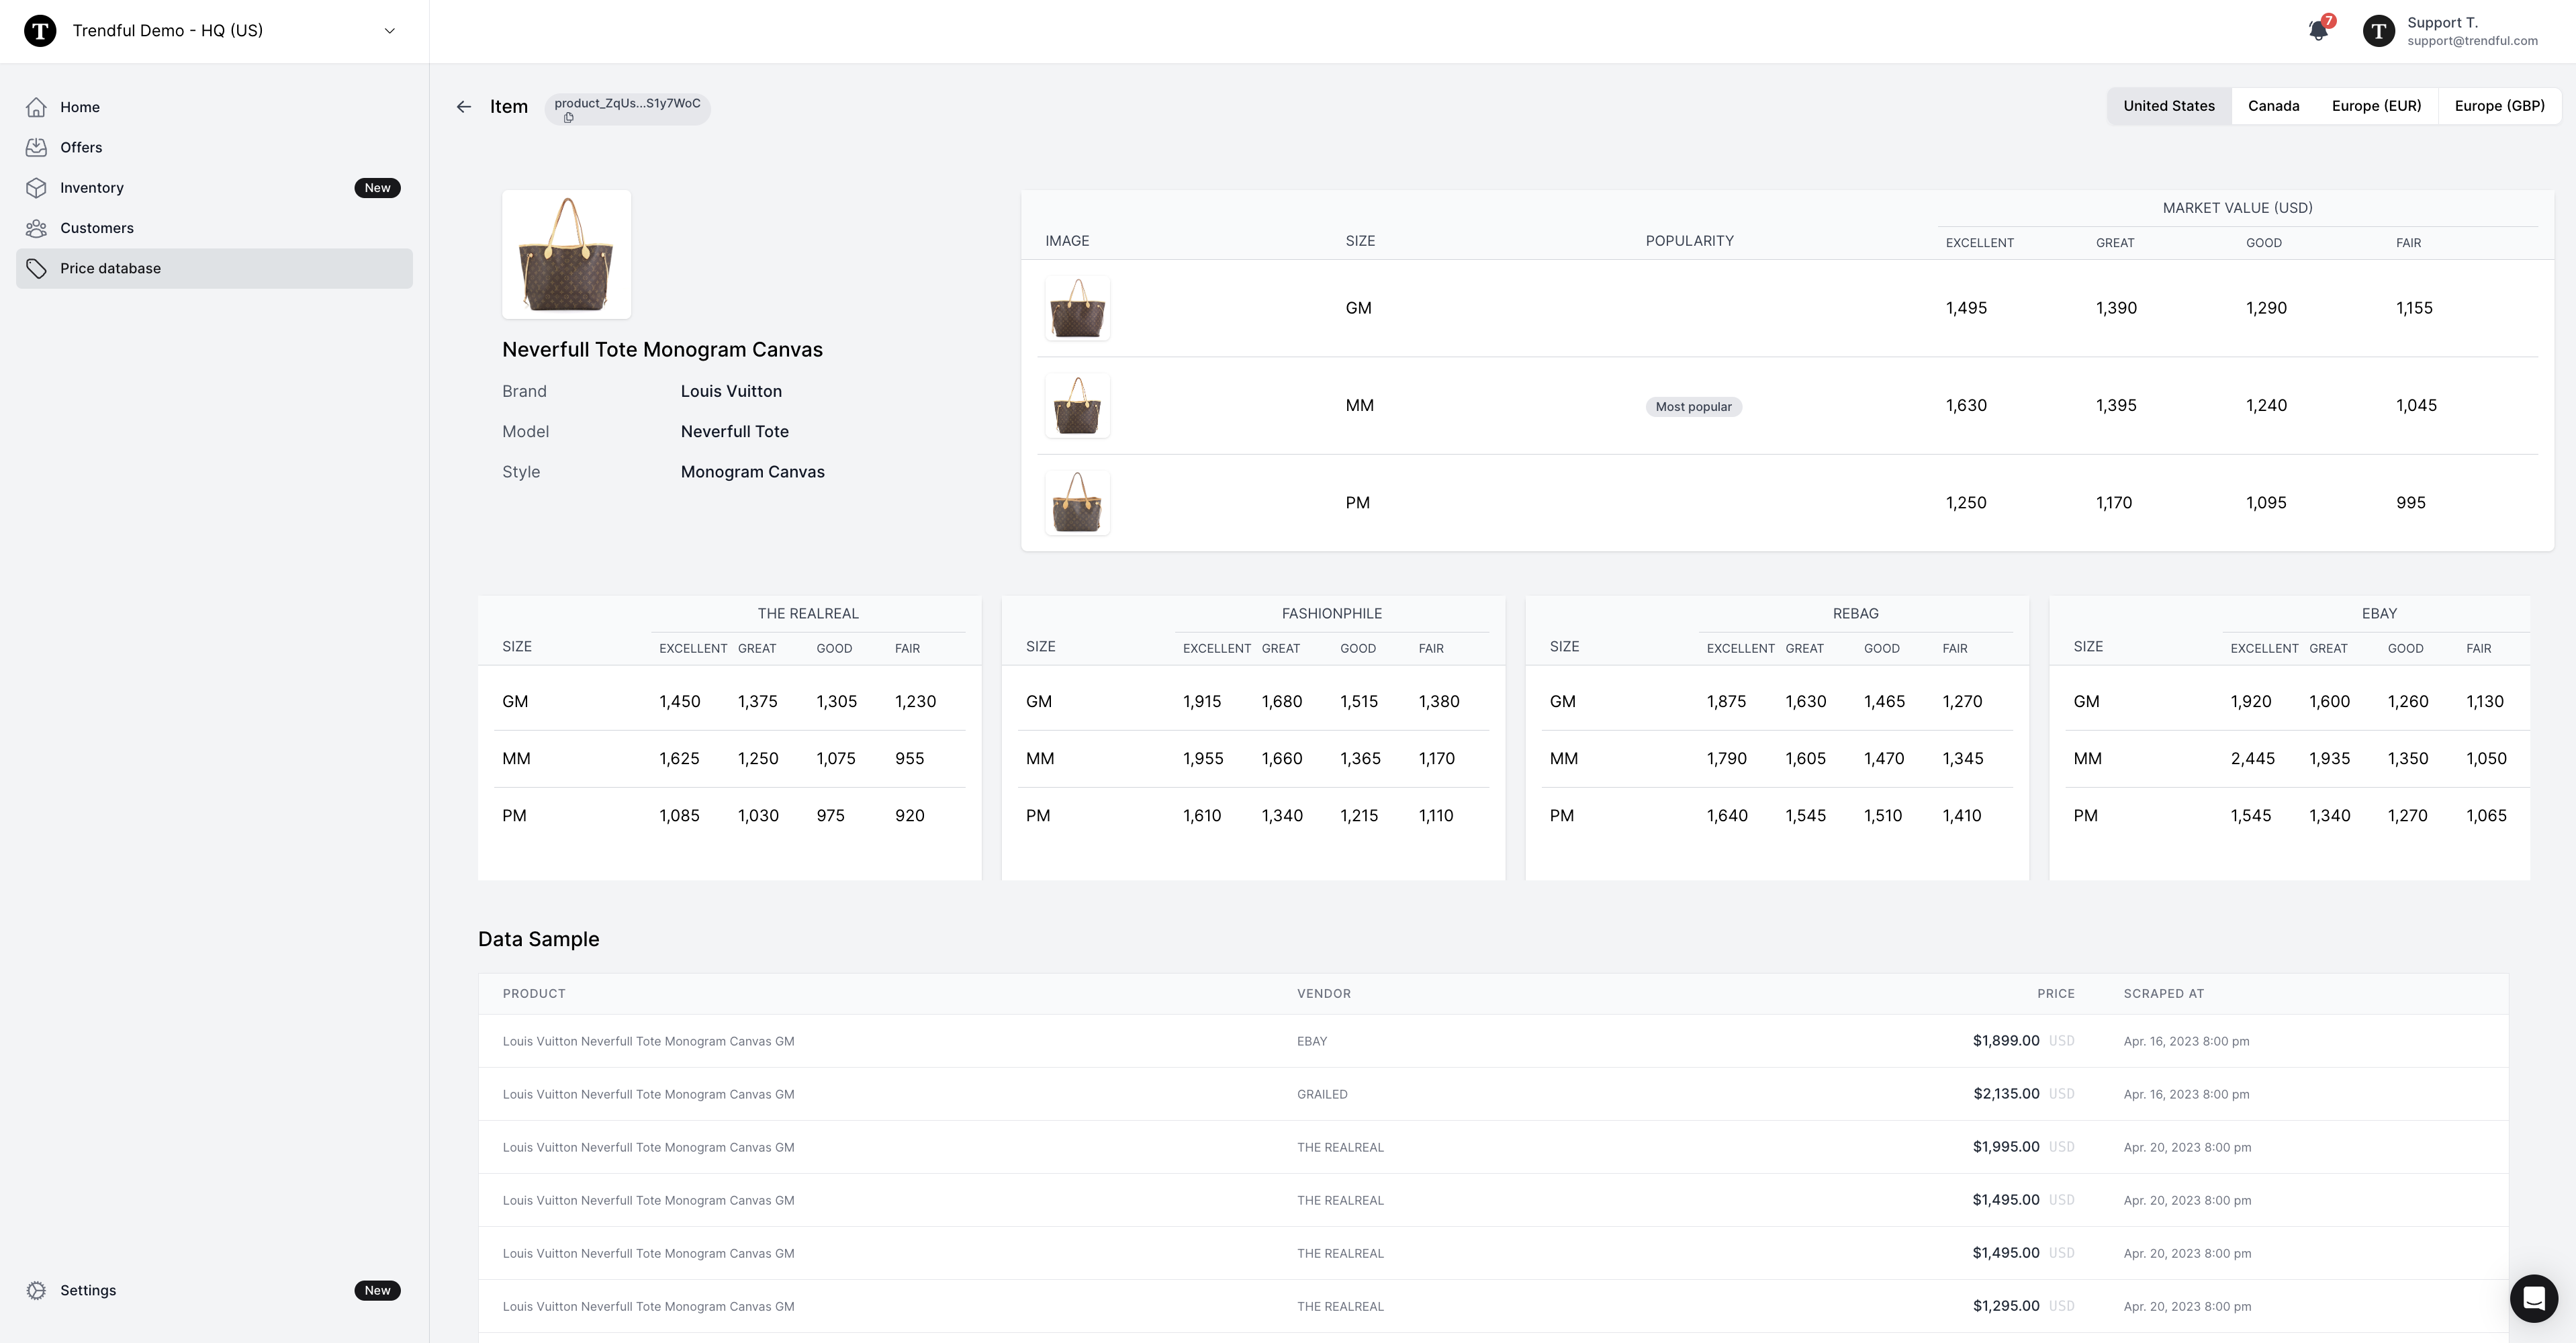This screenshot has width=2576, height=1343.
Task: Open Inventory in sidebar
Action: pos(214,188)
